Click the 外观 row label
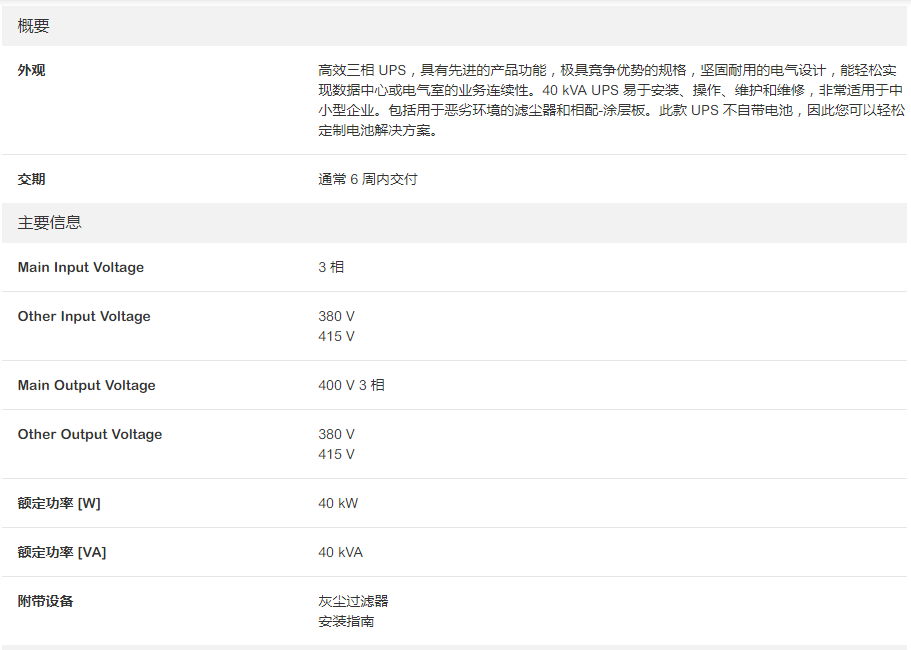 coord(32,70)
